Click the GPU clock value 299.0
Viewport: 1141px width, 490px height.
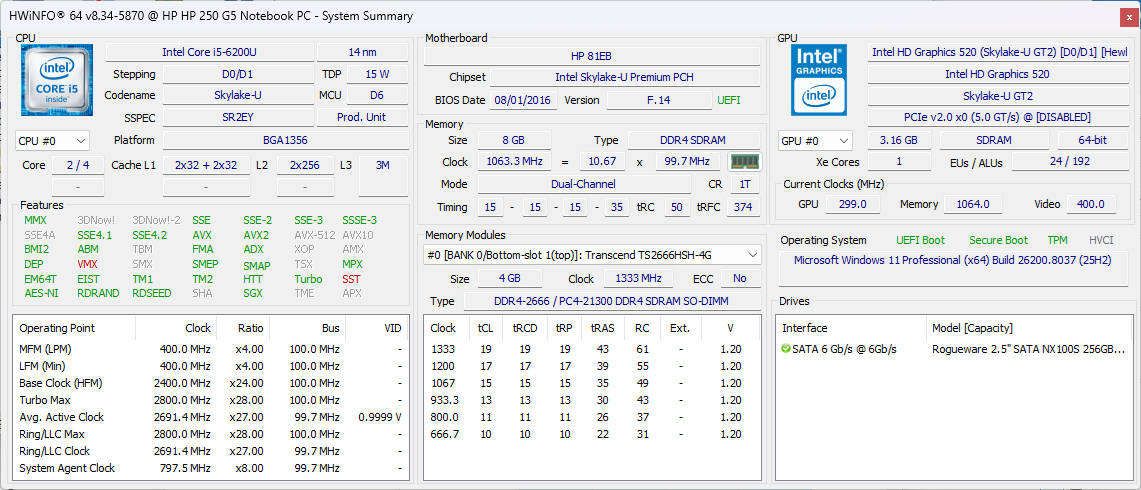coord(852,205)
